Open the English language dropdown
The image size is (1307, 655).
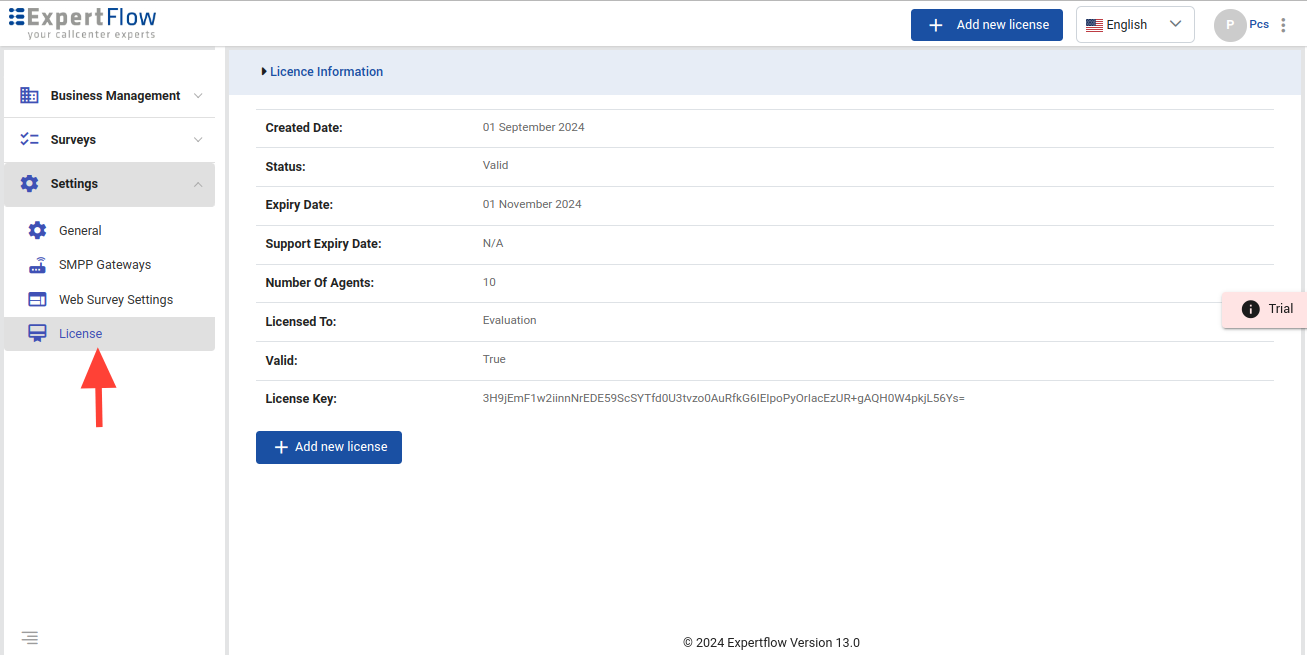pos(1134,25)
